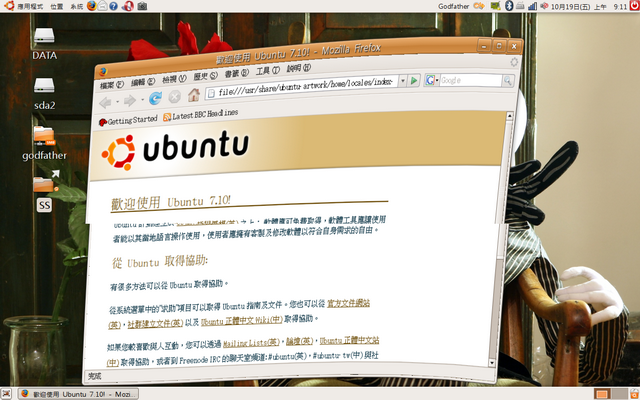
Task: Reload the page with the refresh icon
Action: (x=156, y=98)
